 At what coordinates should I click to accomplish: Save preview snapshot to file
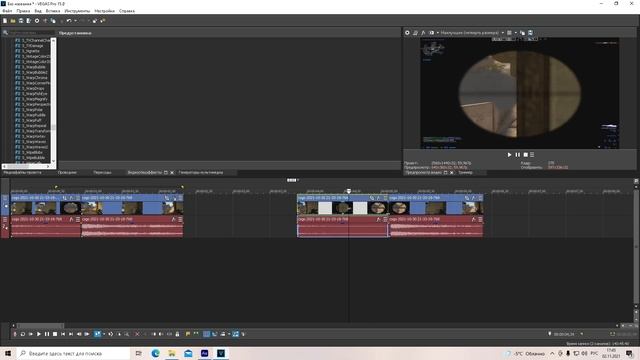pyautogui.click(x=530, y=33)
